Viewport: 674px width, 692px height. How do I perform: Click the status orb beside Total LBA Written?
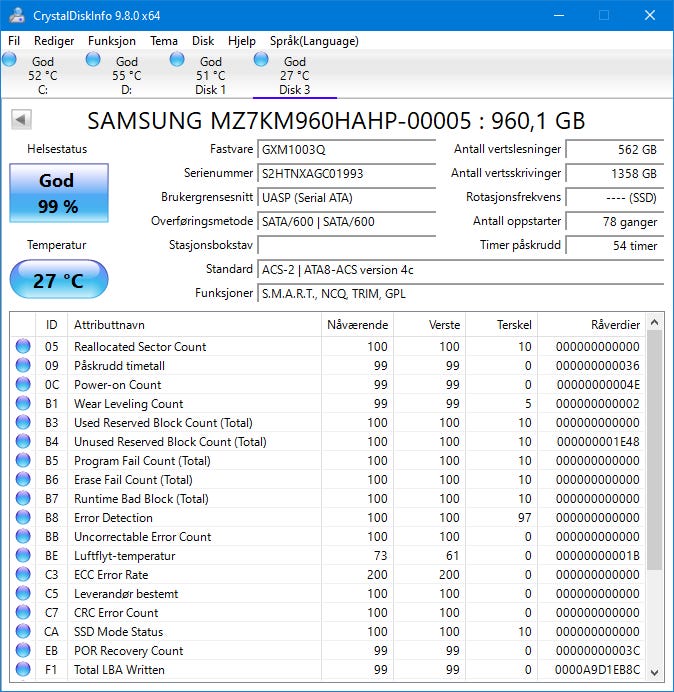tap(23, 670)
